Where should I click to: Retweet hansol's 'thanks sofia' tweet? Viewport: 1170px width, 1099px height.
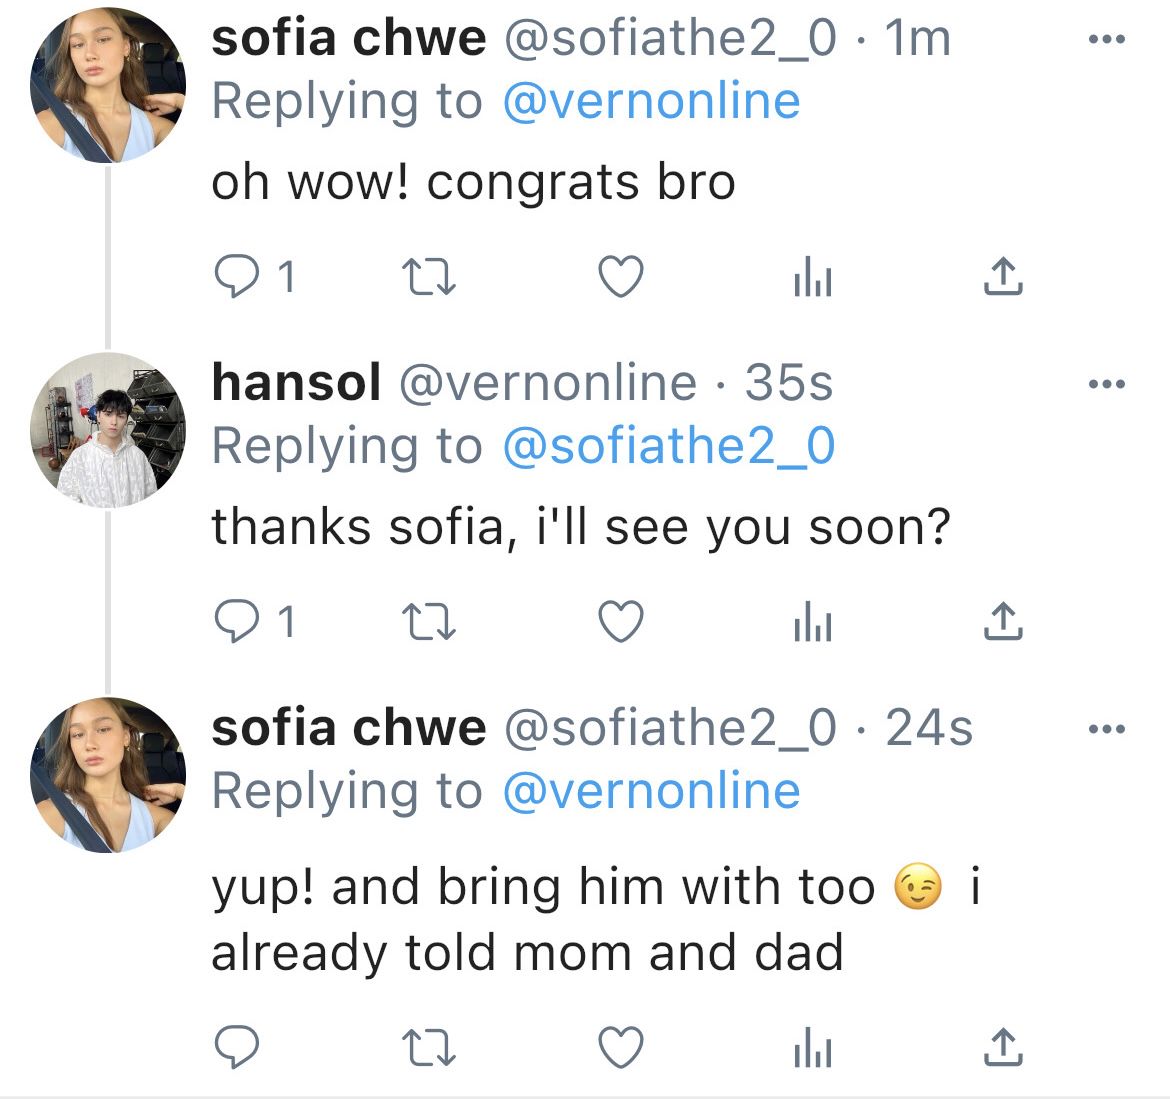click(429, 622)
